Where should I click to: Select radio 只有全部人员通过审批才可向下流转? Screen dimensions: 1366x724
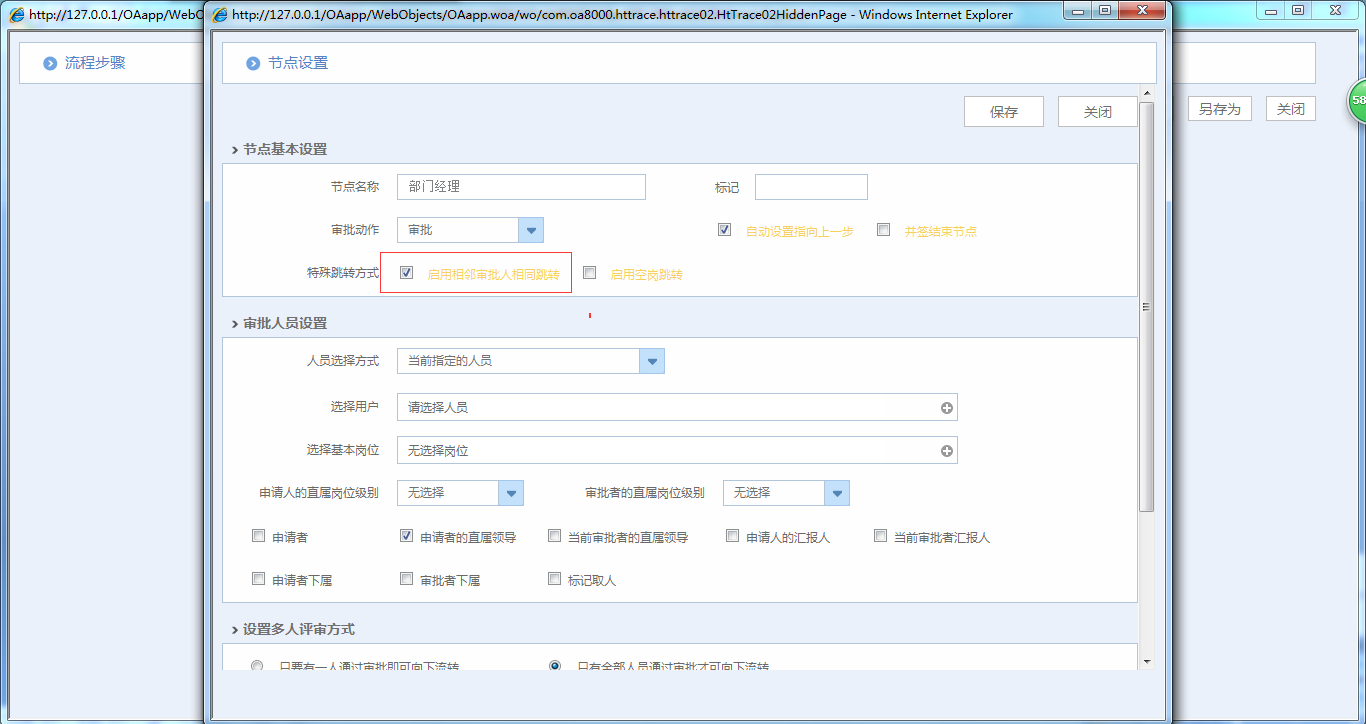555,665
